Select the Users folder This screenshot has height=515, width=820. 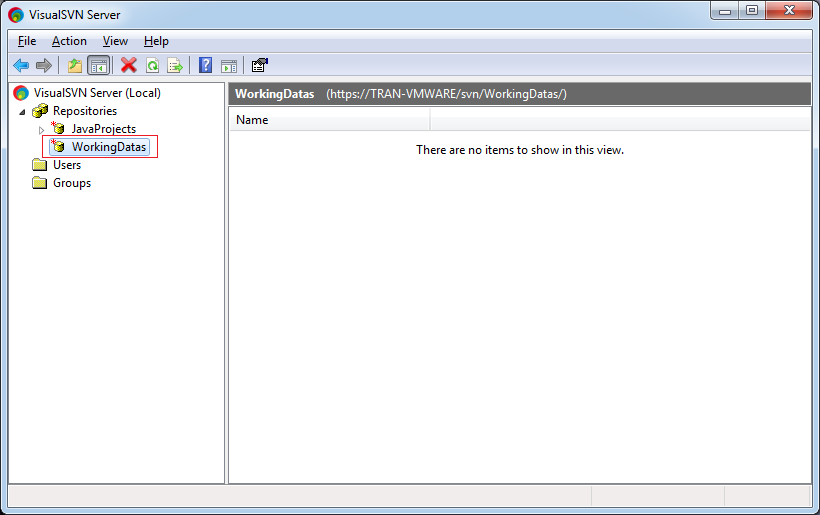[x=67, y=165]
